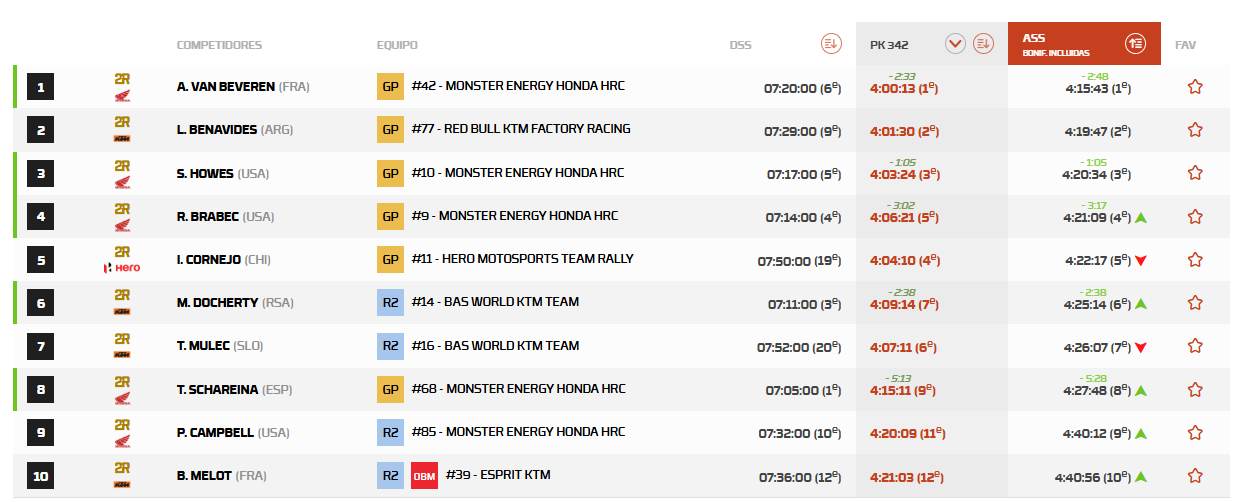Viewport: 1235px width, 502px height.
Task: Toggle favorite star for S. Howes
Action: coord(1194,174)
